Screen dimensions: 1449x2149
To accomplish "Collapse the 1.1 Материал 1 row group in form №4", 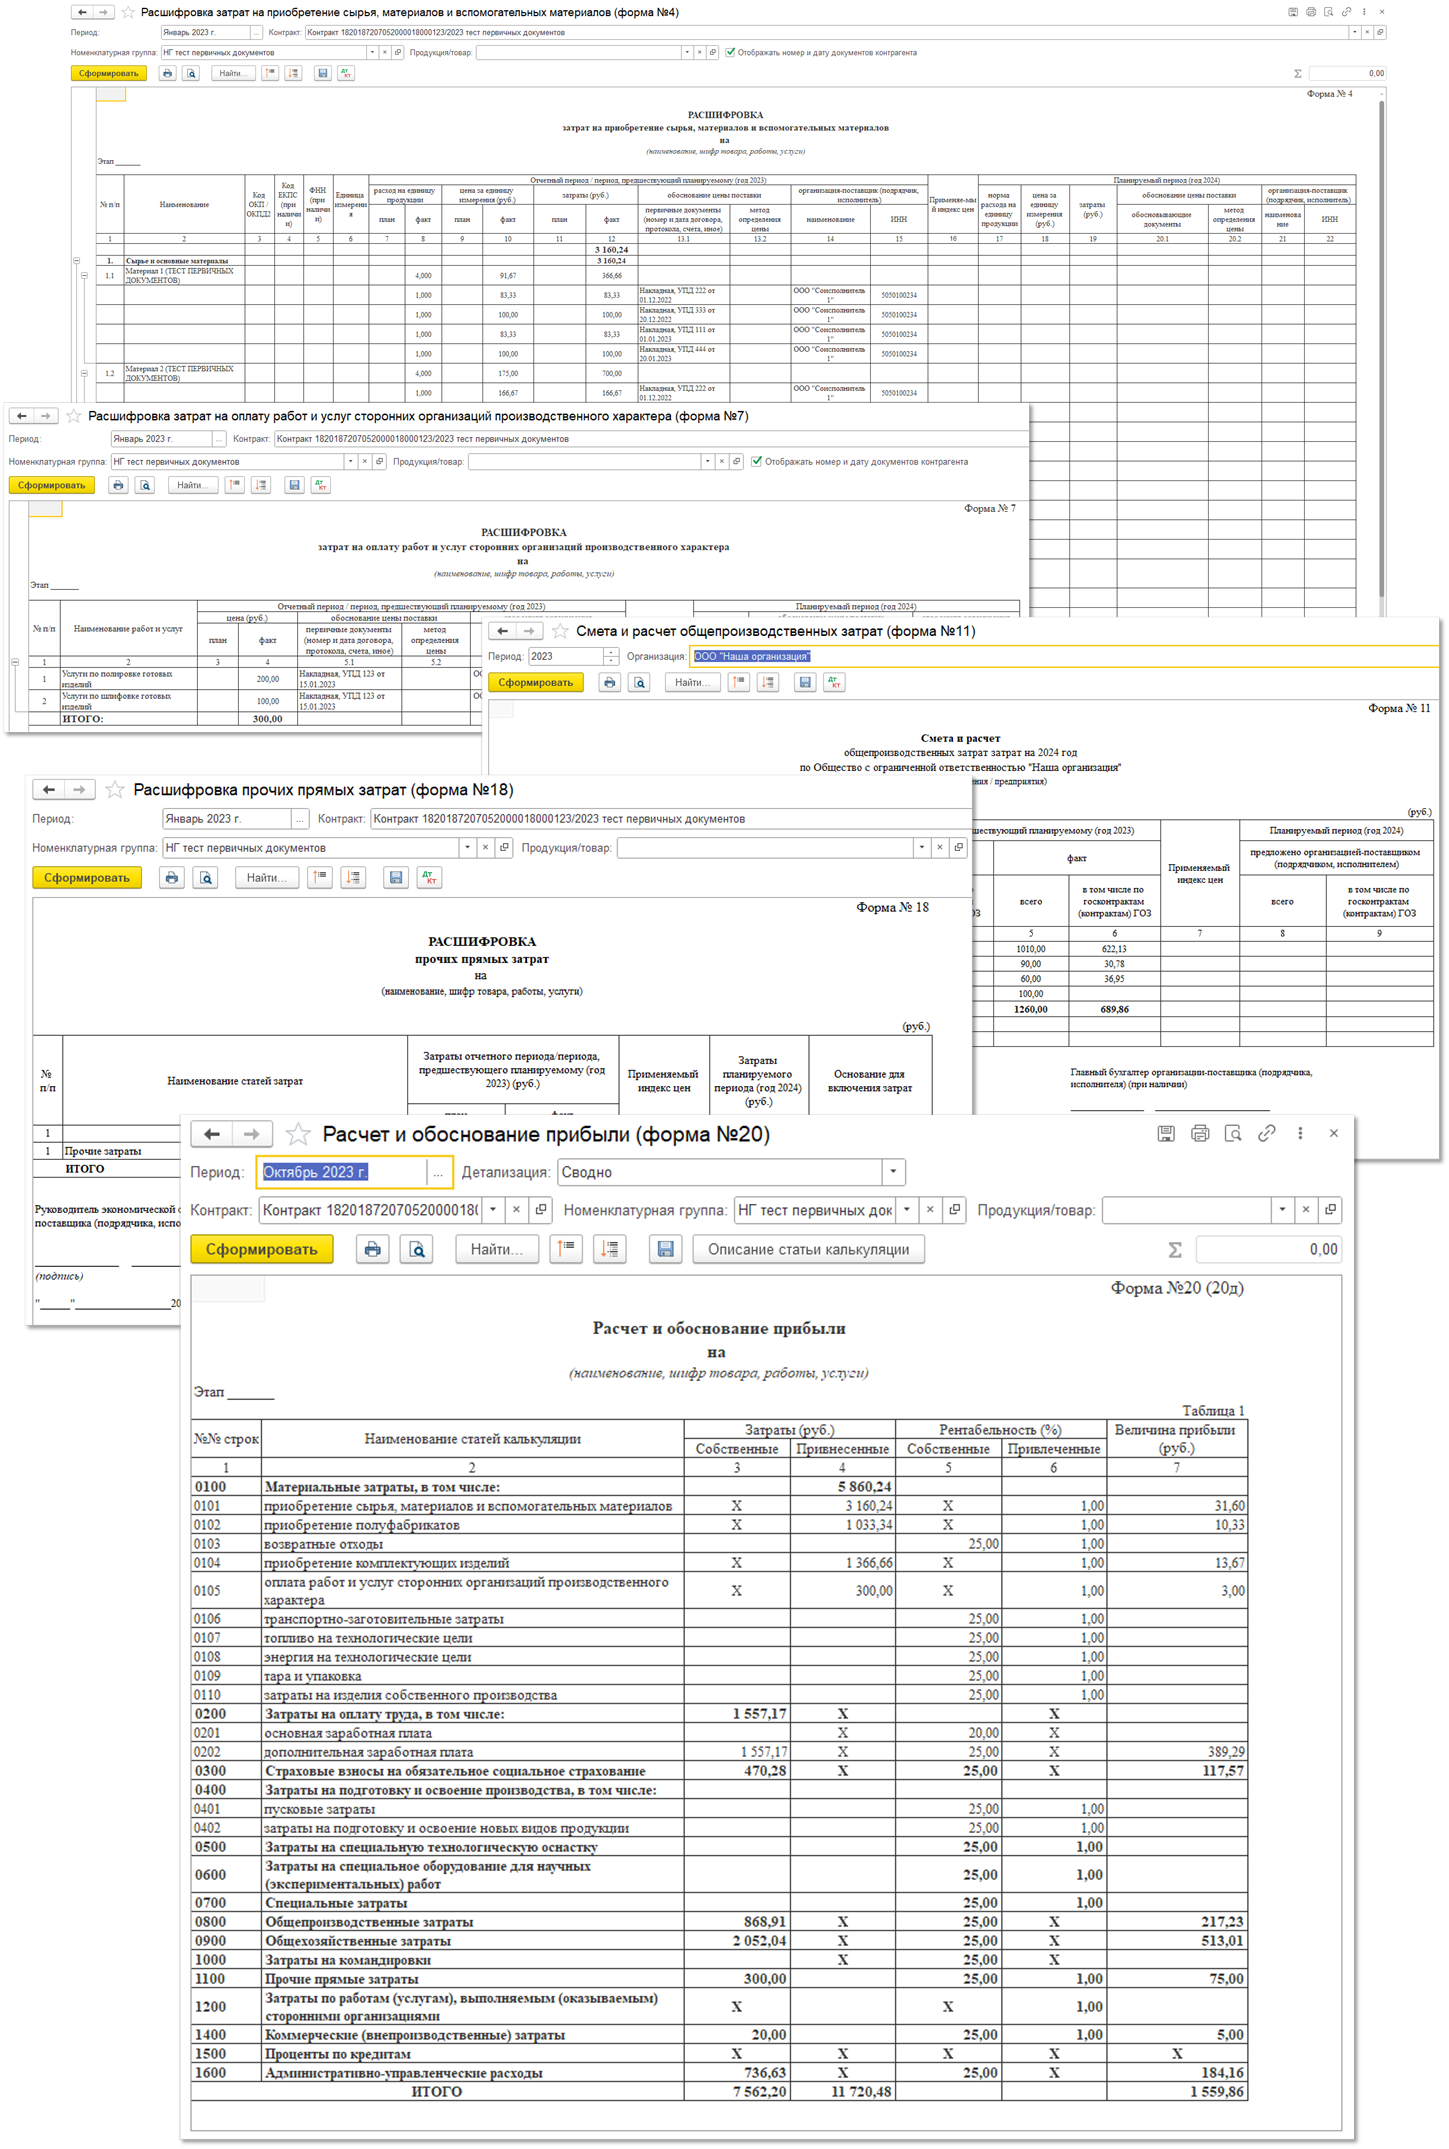I will pos(84,275).
